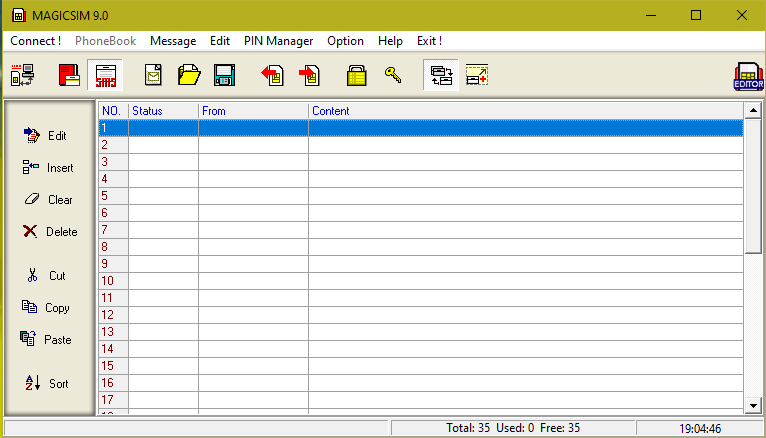Select row number 1 in the table
The width and height of the screenshot is (766, 438).
click(x=421, y=128)
